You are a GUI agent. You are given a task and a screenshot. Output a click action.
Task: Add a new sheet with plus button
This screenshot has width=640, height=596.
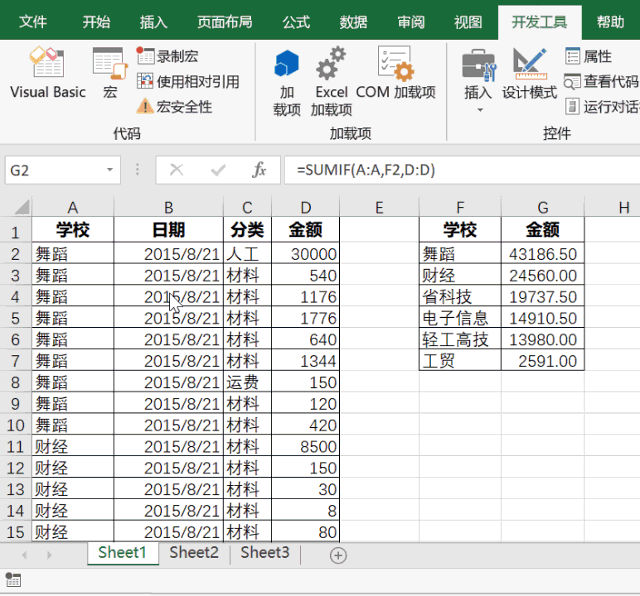(x=338, y=555)
